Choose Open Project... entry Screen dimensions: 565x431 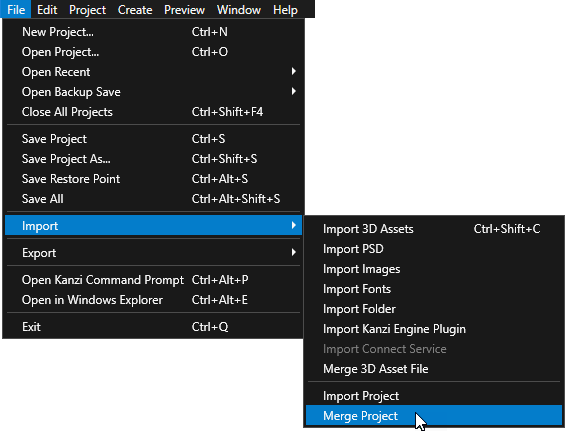pos(154,52)
